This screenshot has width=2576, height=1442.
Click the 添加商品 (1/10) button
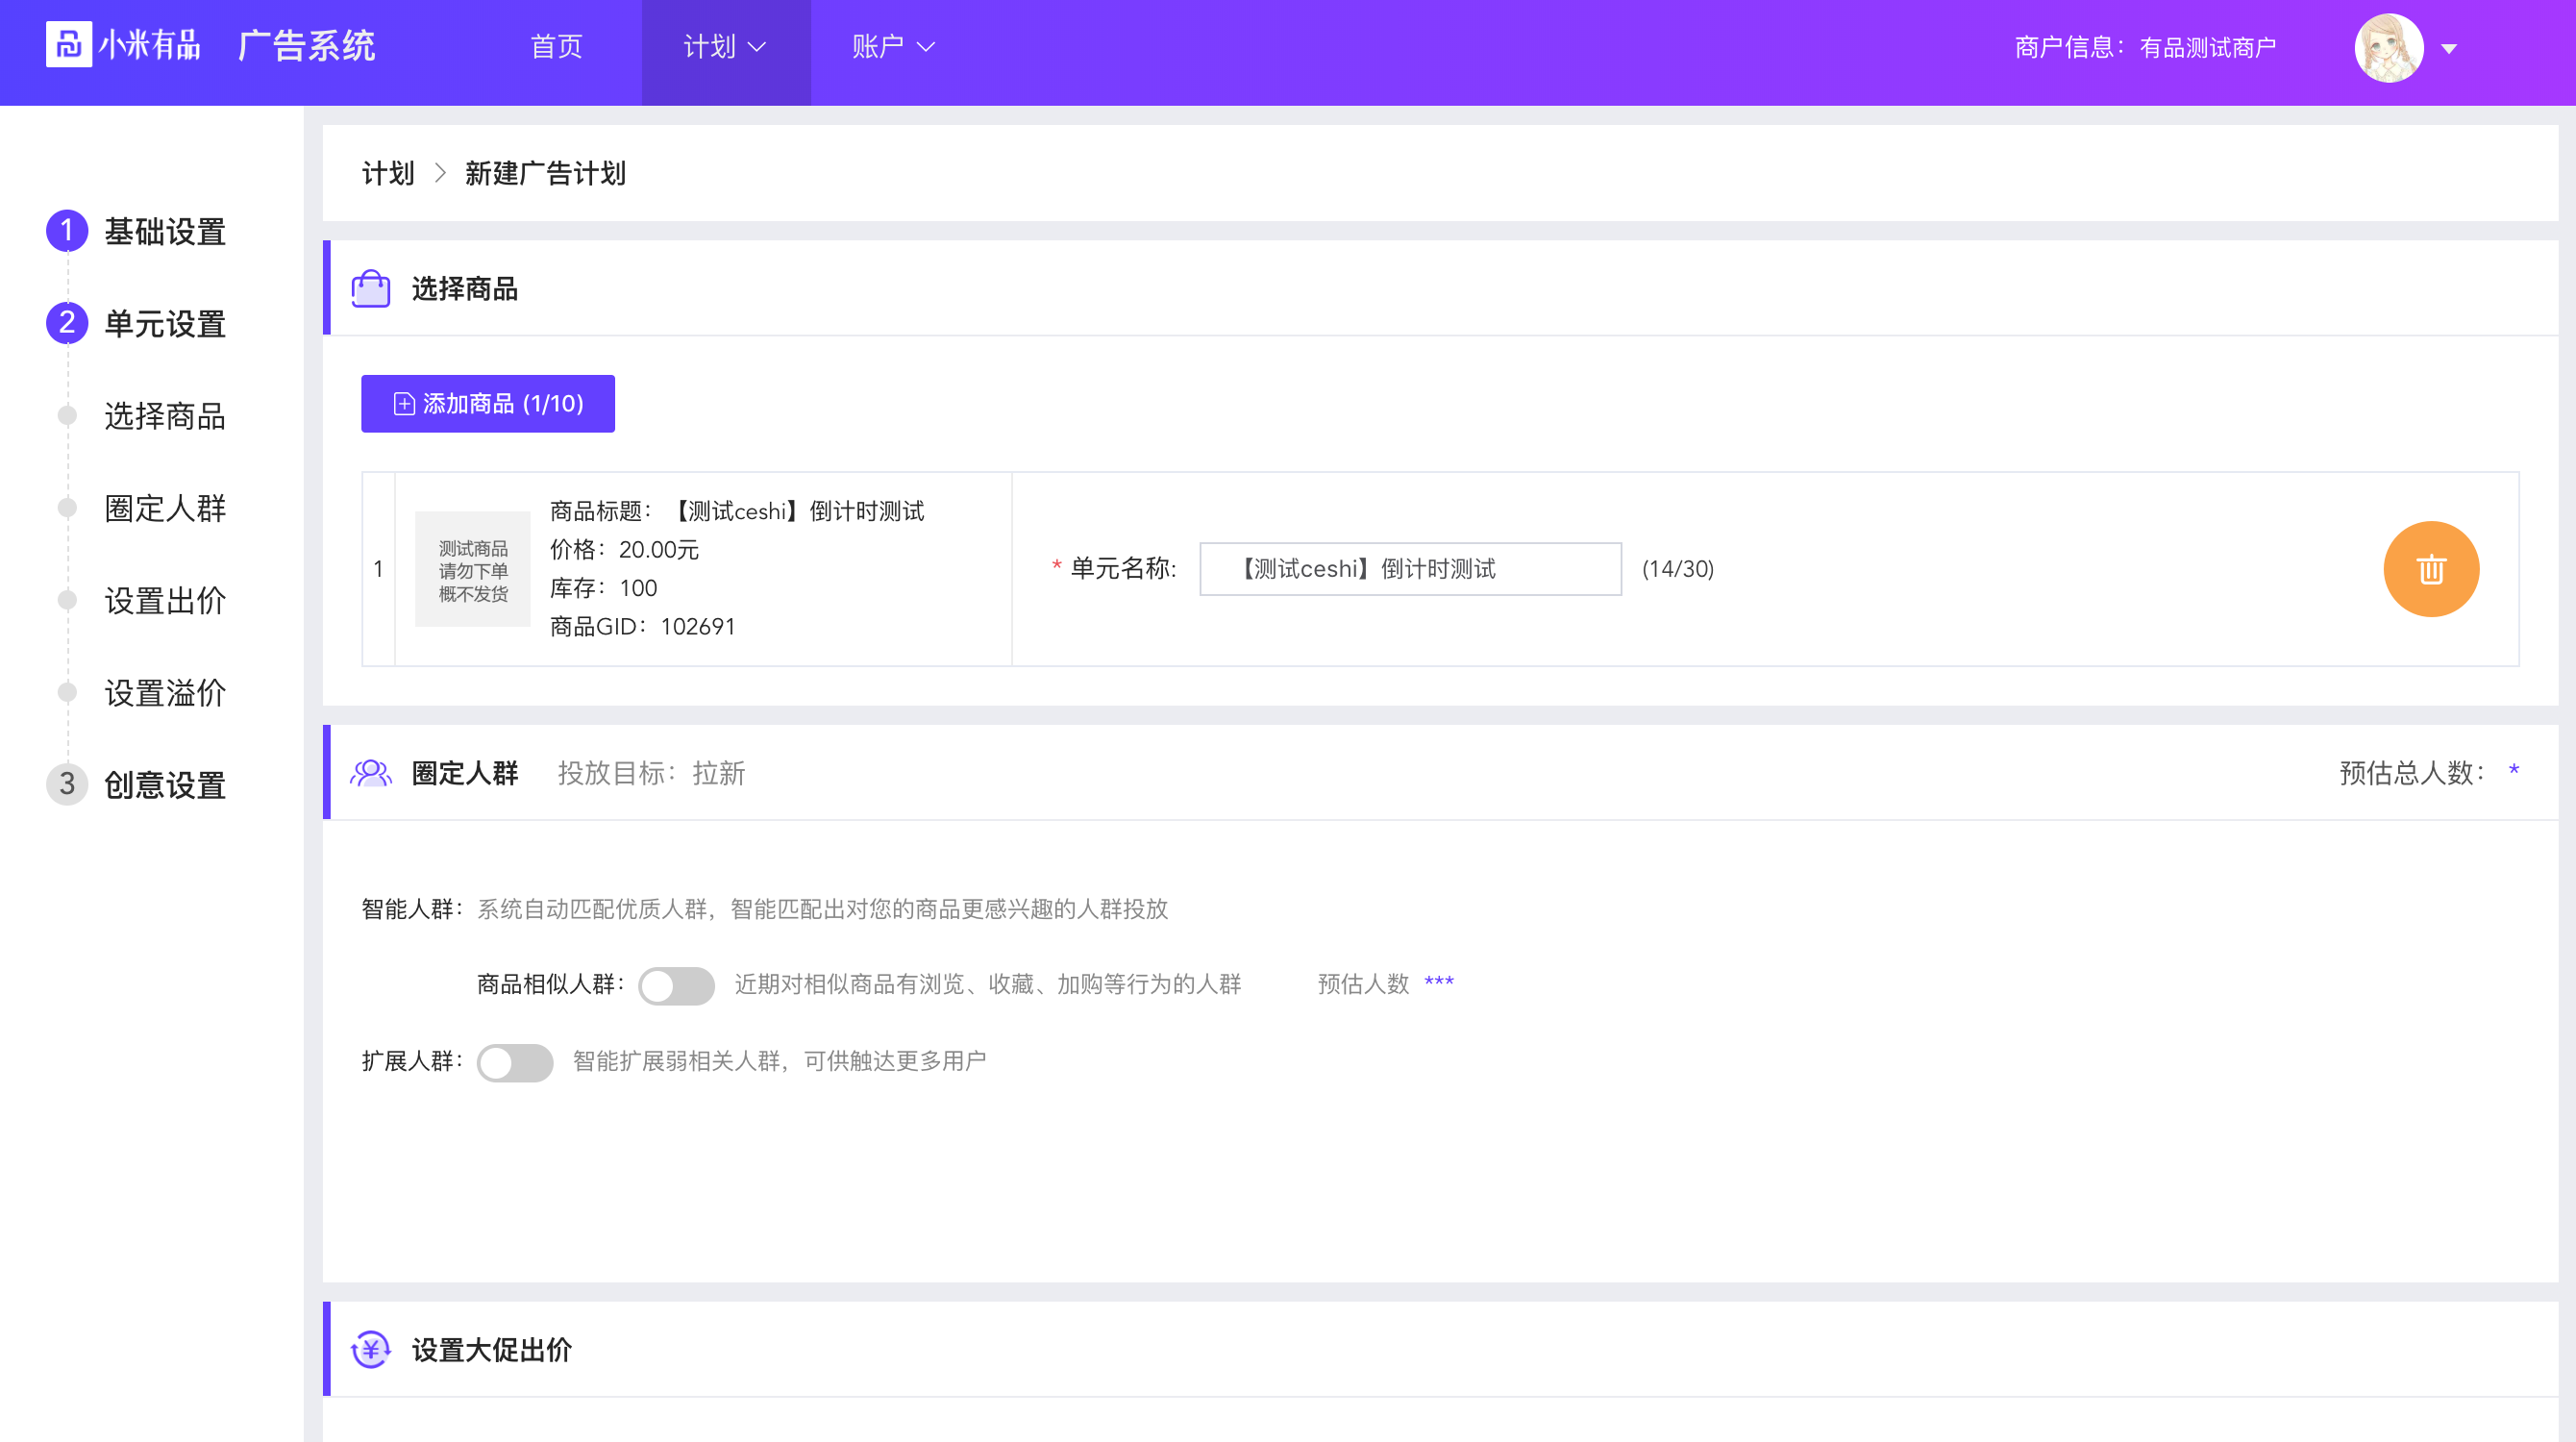point(488,404)
